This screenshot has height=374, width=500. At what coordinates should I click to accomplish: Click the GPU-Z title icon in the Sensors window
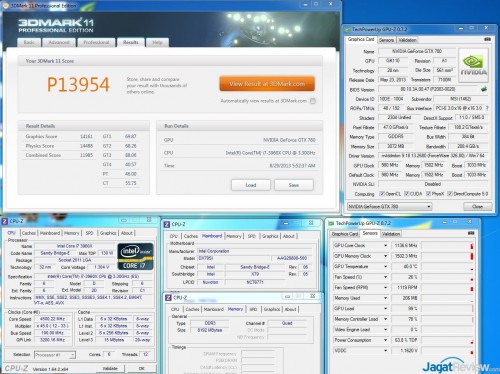click(x=331, y=223)
